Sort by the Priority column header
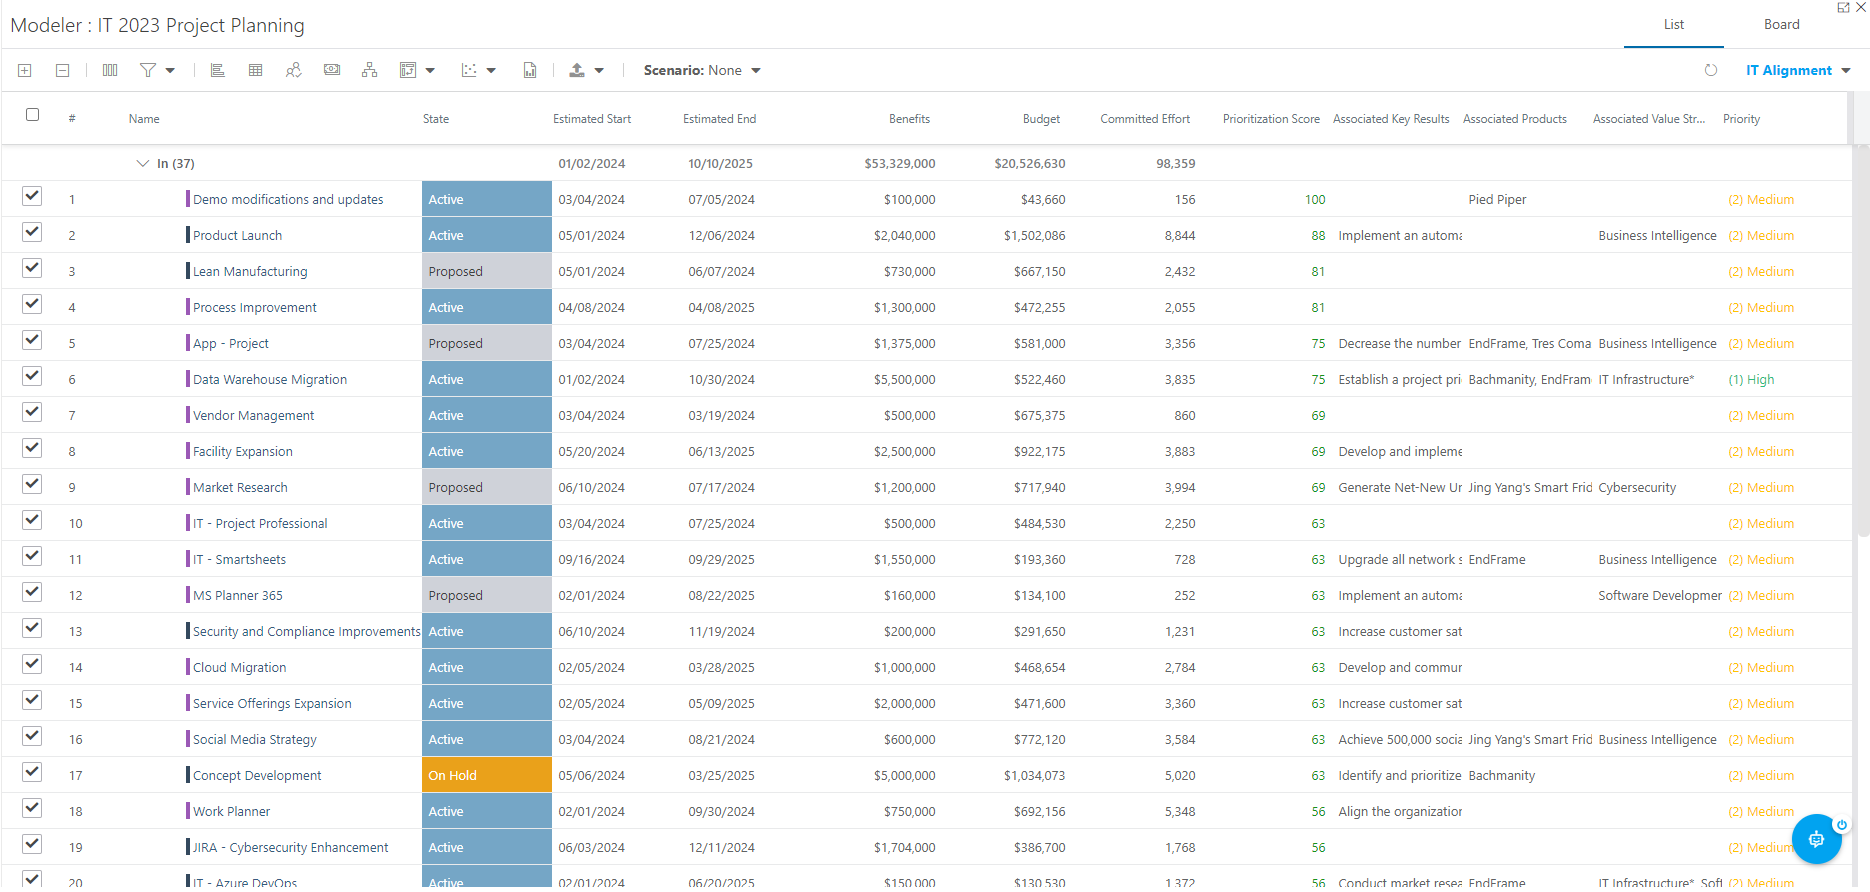 click(1741, 119)
